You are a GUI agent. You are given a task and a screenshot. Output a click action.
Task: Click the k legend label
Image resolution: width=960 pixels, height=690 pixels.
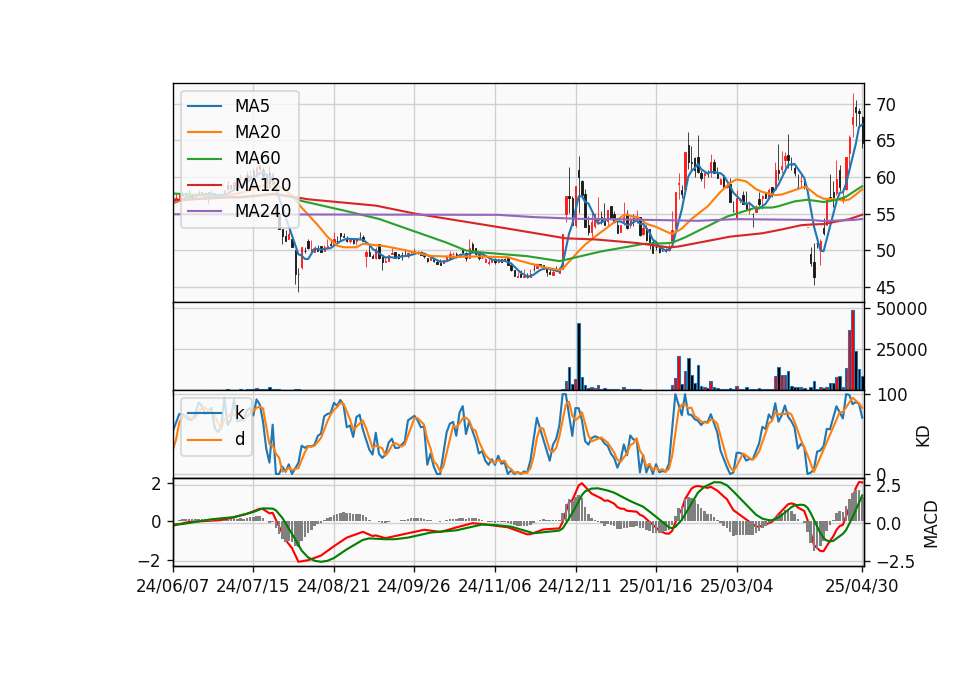[239, 413]
